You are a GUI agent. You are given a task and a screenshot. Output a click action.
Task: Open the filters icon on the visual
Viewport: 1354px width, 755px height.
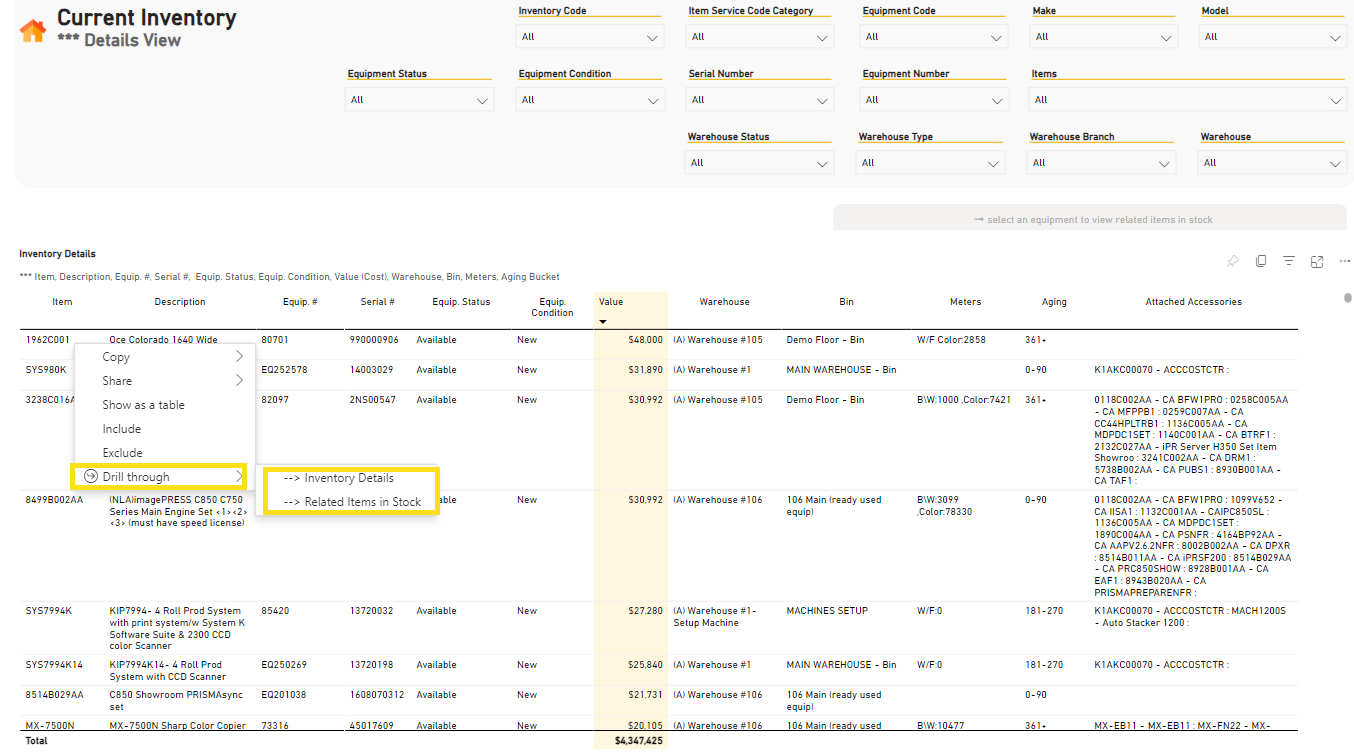point(1289,261)
